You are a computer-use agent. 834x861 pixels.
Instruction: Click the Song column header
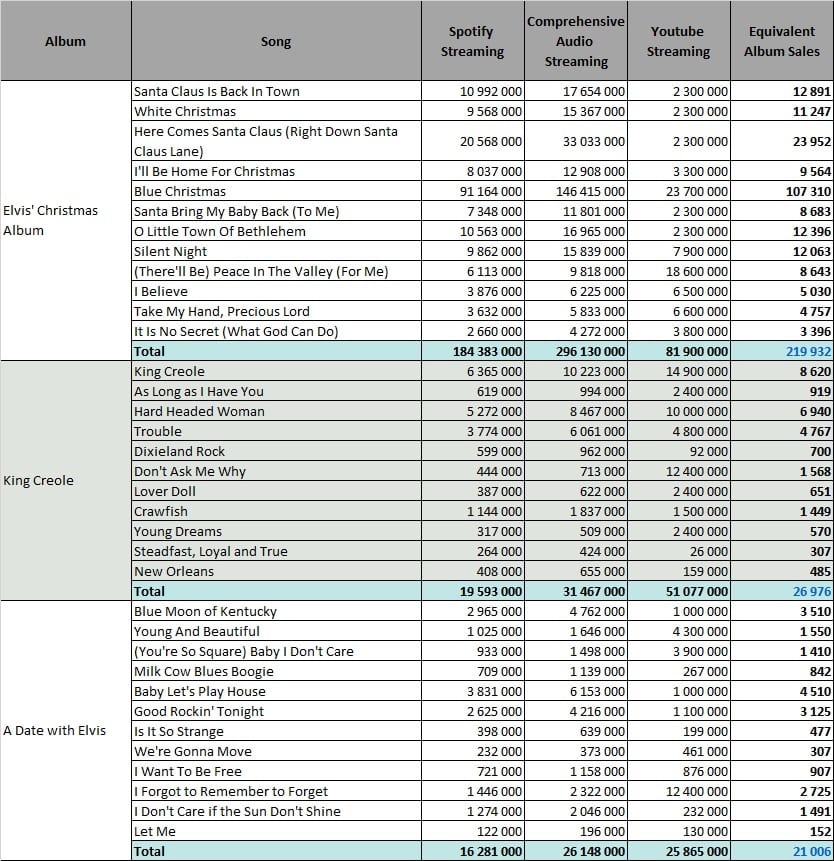point(276,41)
